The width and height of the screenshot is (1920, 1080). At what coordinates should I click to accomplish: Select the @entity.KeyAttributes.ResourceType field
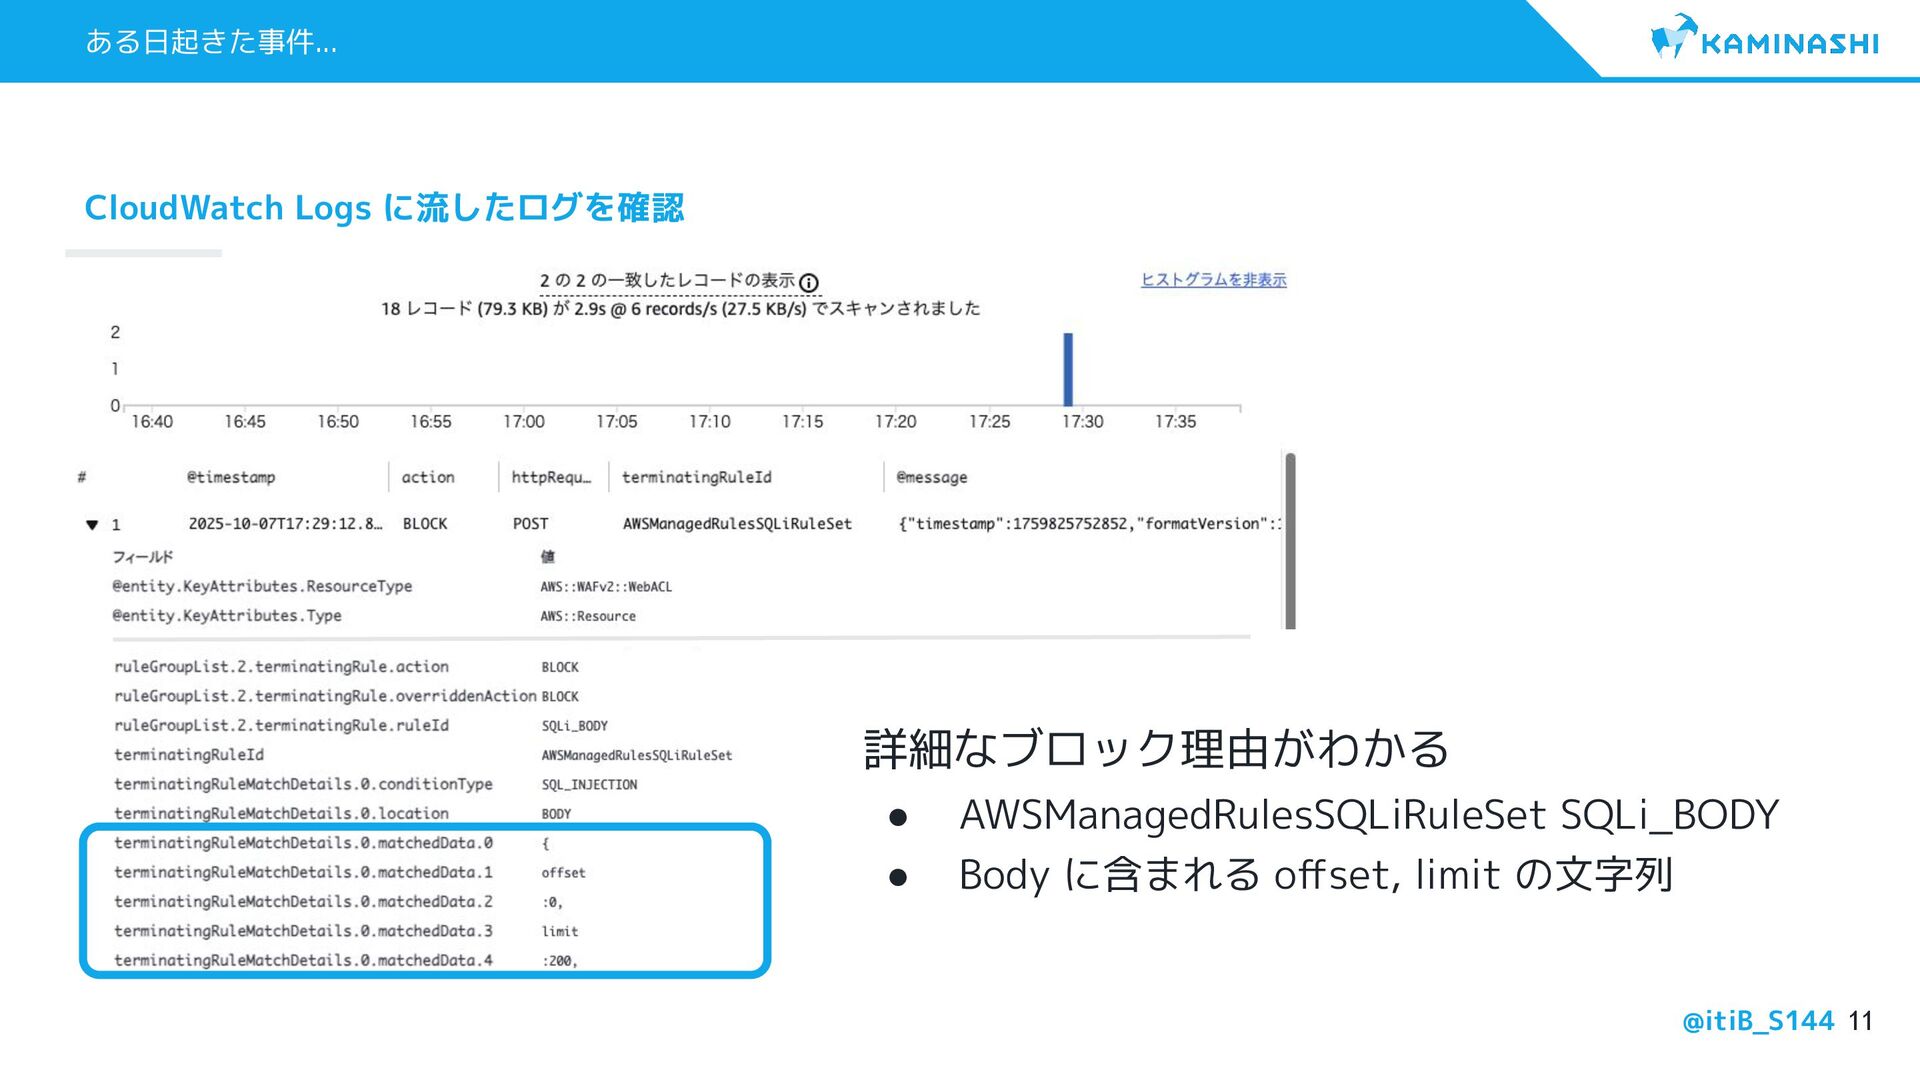coord(262,587)
